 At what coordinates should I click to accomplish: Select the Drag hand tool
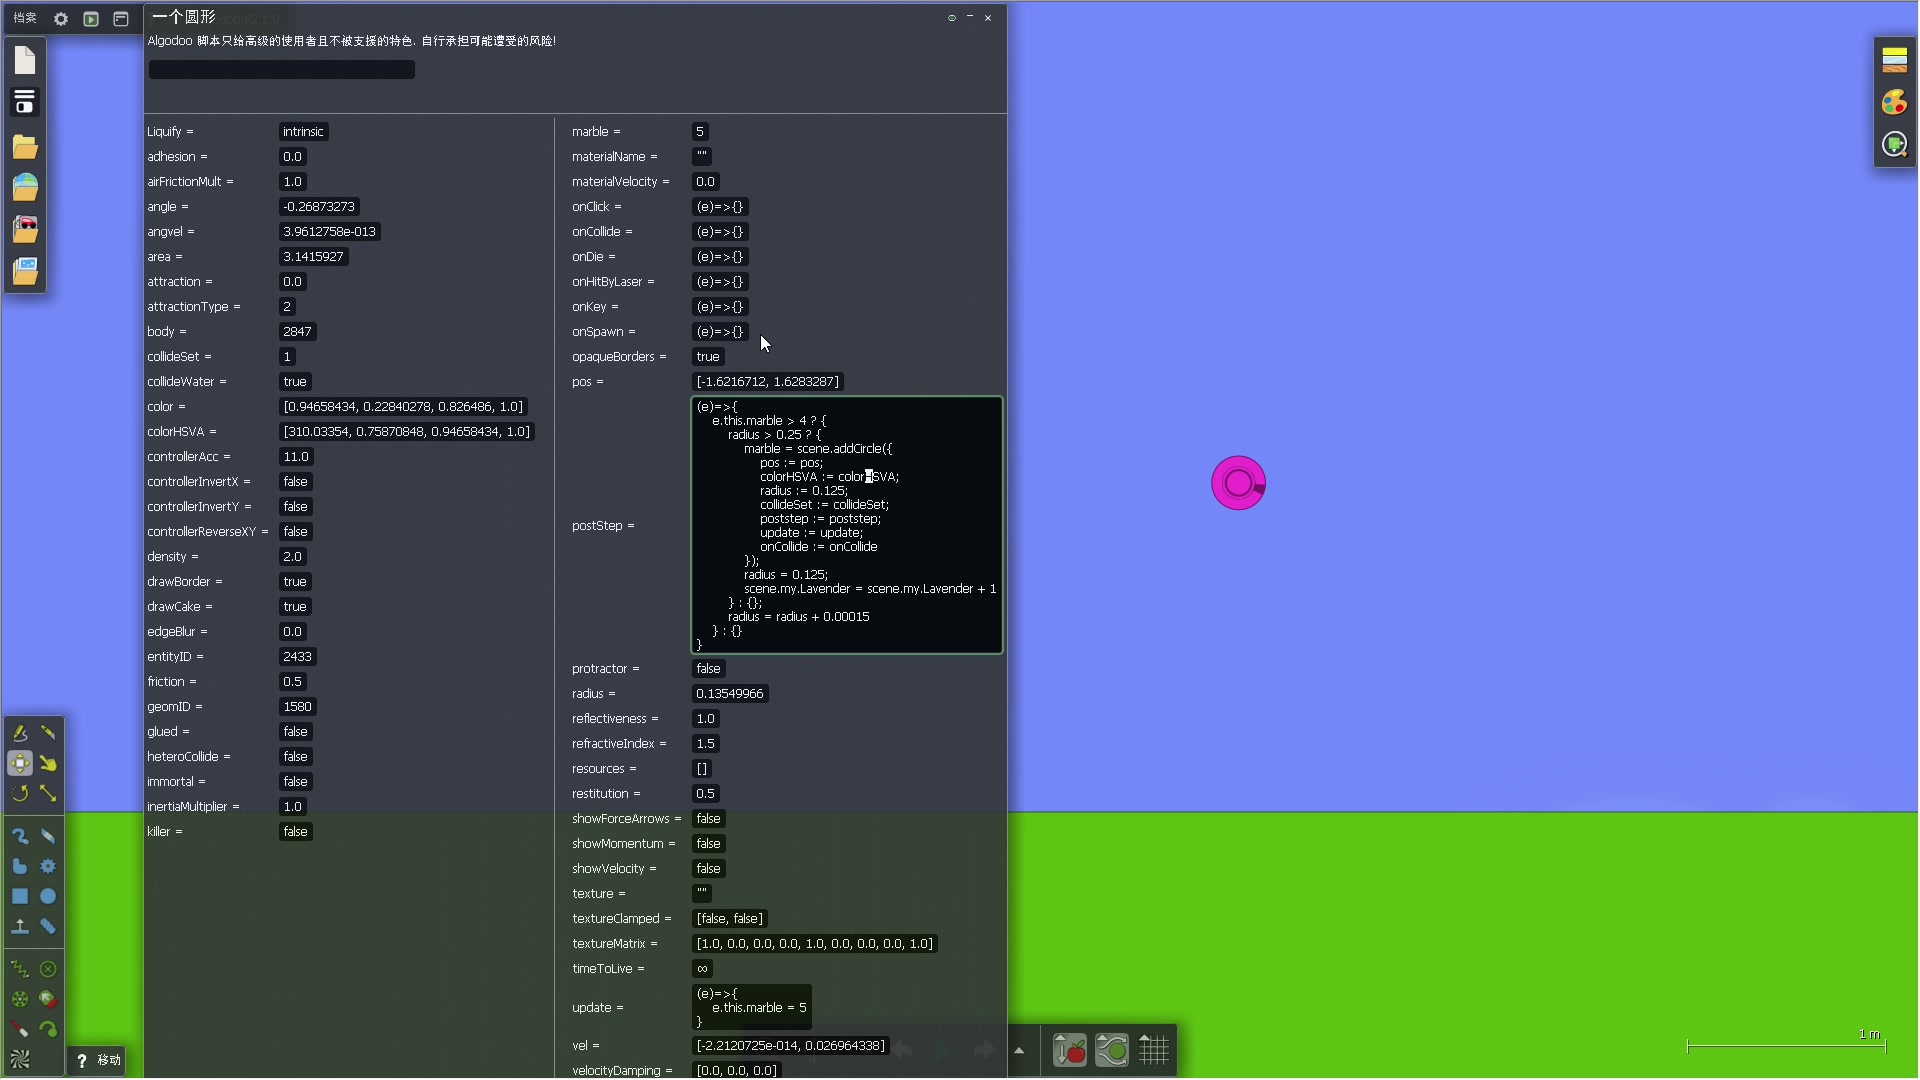click(x=48, y=764)
